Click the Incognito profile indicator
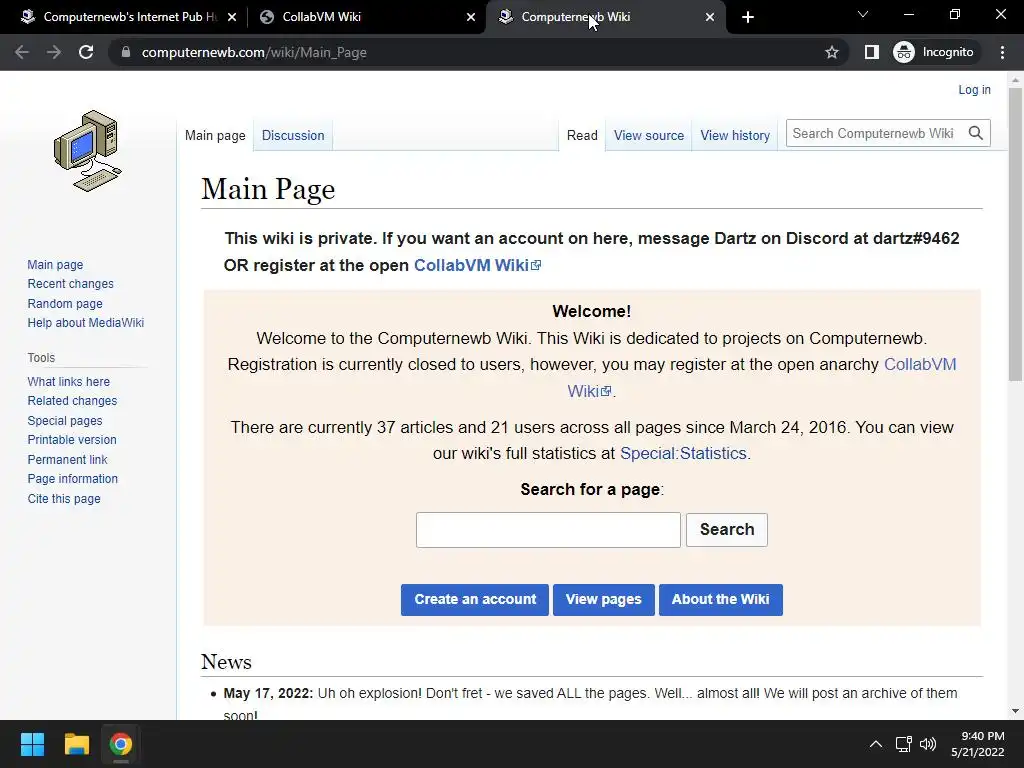Image resolution: width=1024 pixels, height=768 pixels. pos(934,52)
